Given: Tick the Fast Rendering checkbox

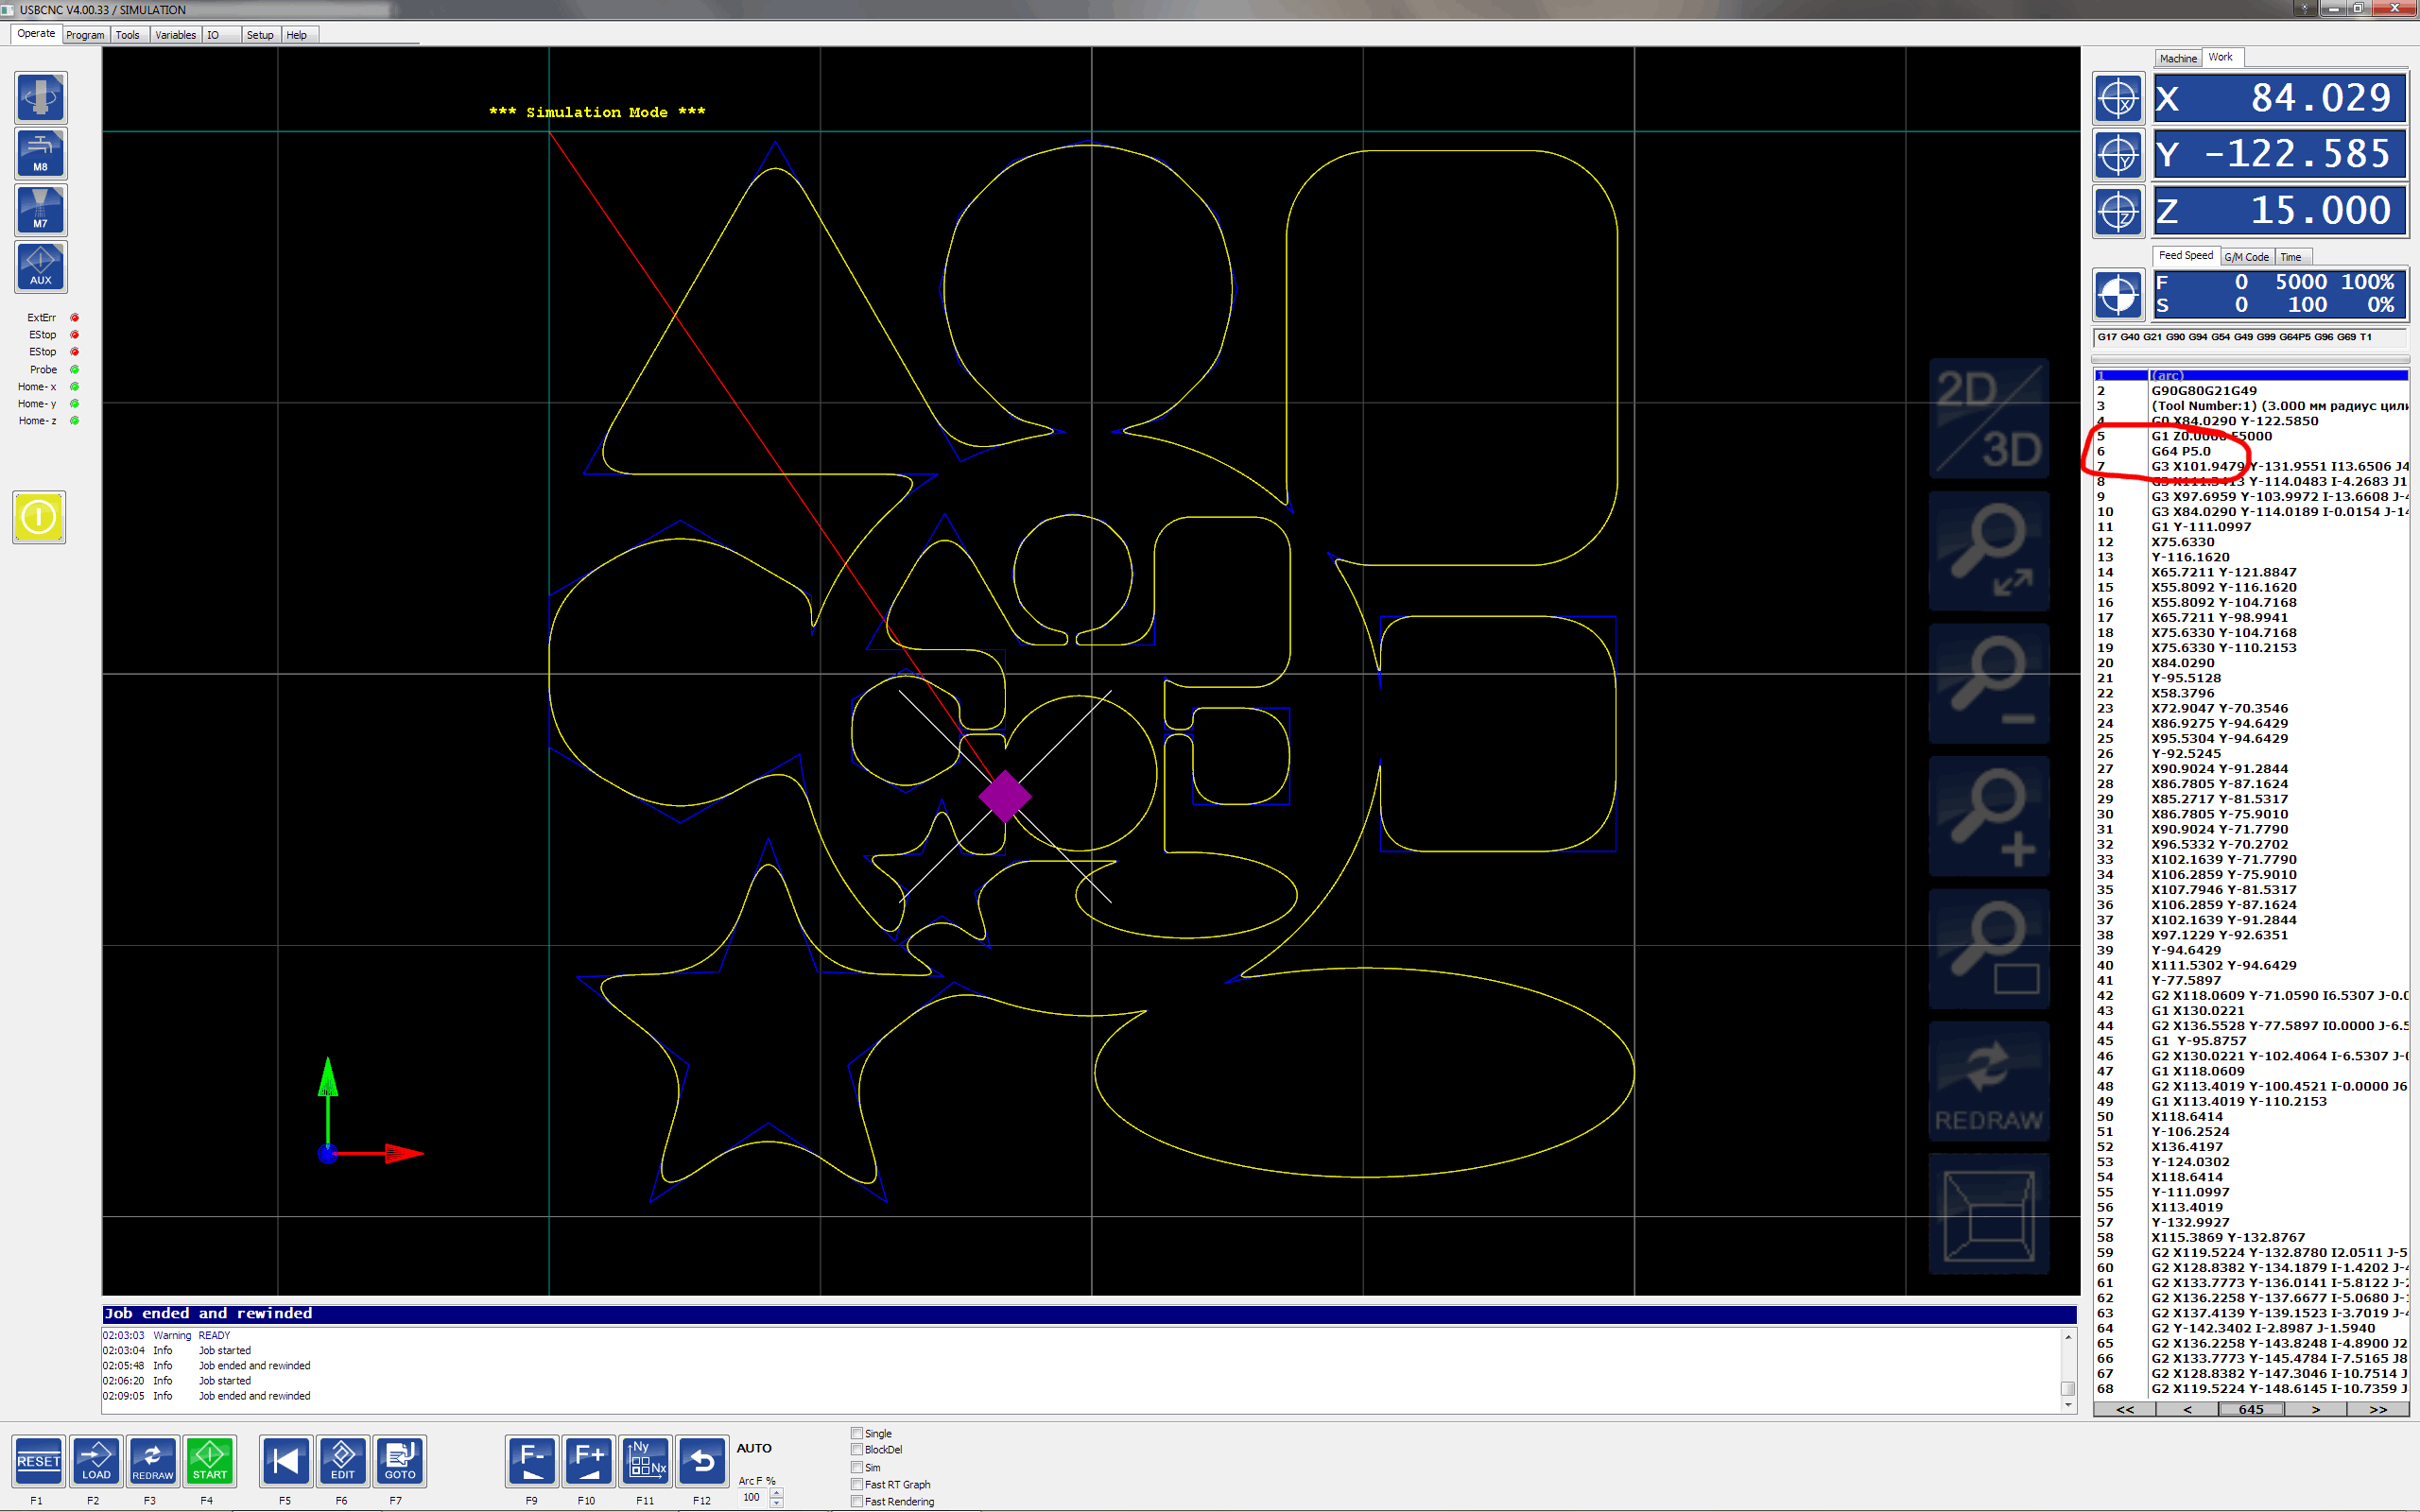Looking at the screenshot, I should pos(857,1501).
